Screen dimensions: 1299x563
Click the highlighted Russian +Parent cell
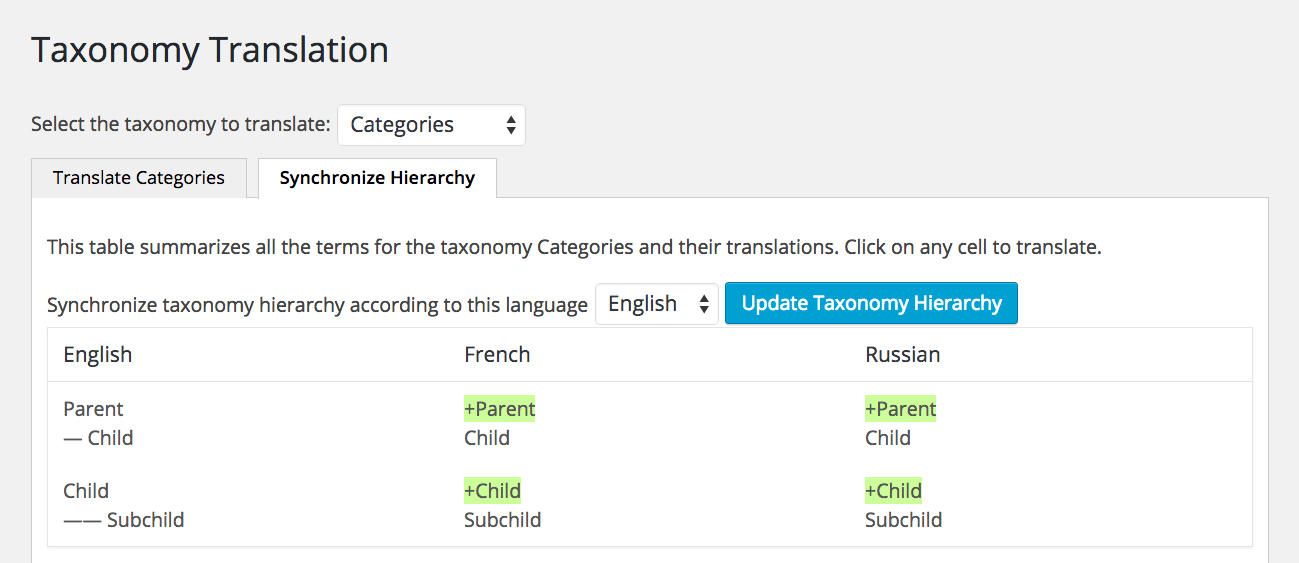[x=901, y=409]
